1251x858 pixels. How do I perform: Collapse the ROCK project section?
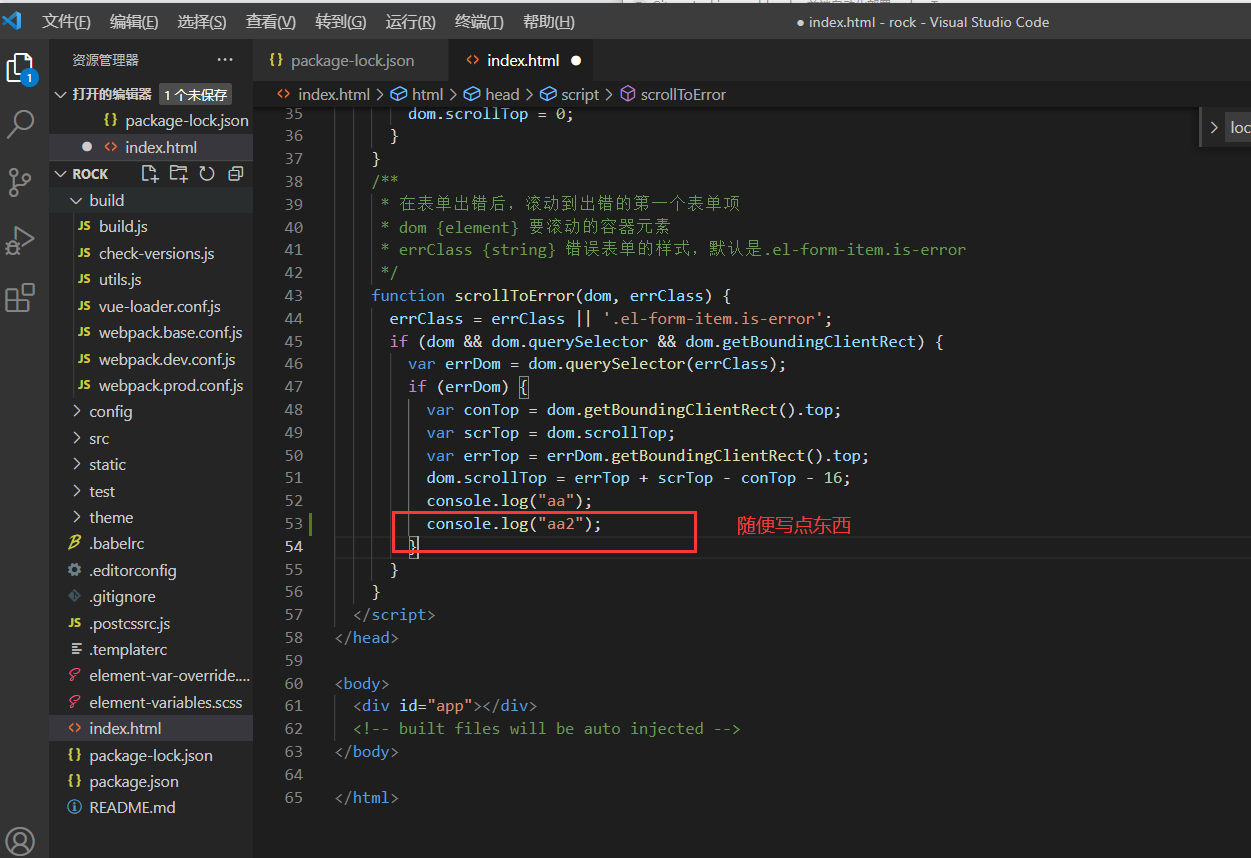(61, 174)
